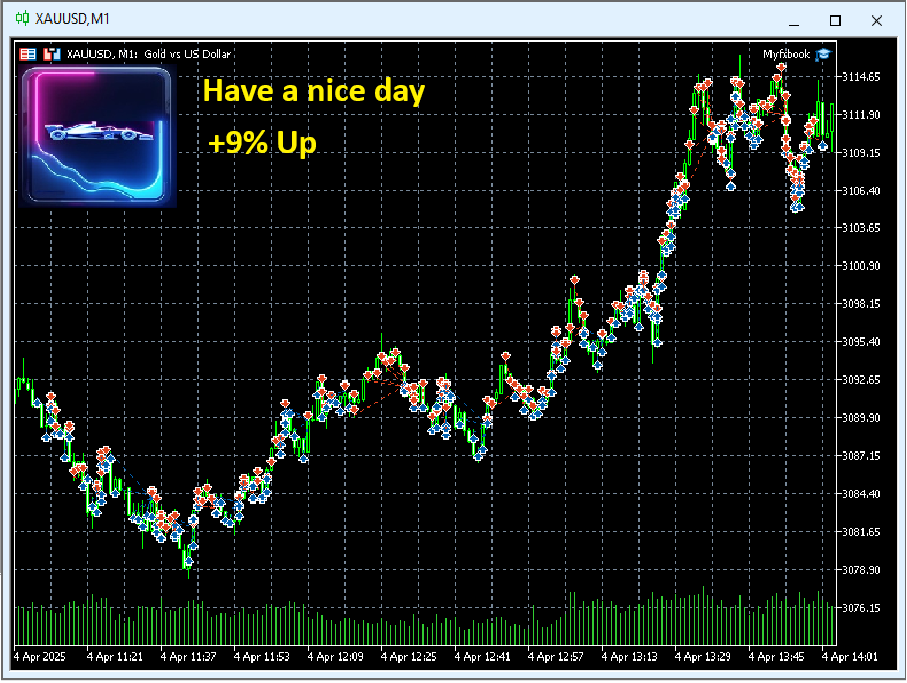Image resolution: width=907 pixels, height=683 pixels.
Task: Click the race car logo image
Action: (x=97, y=136)
